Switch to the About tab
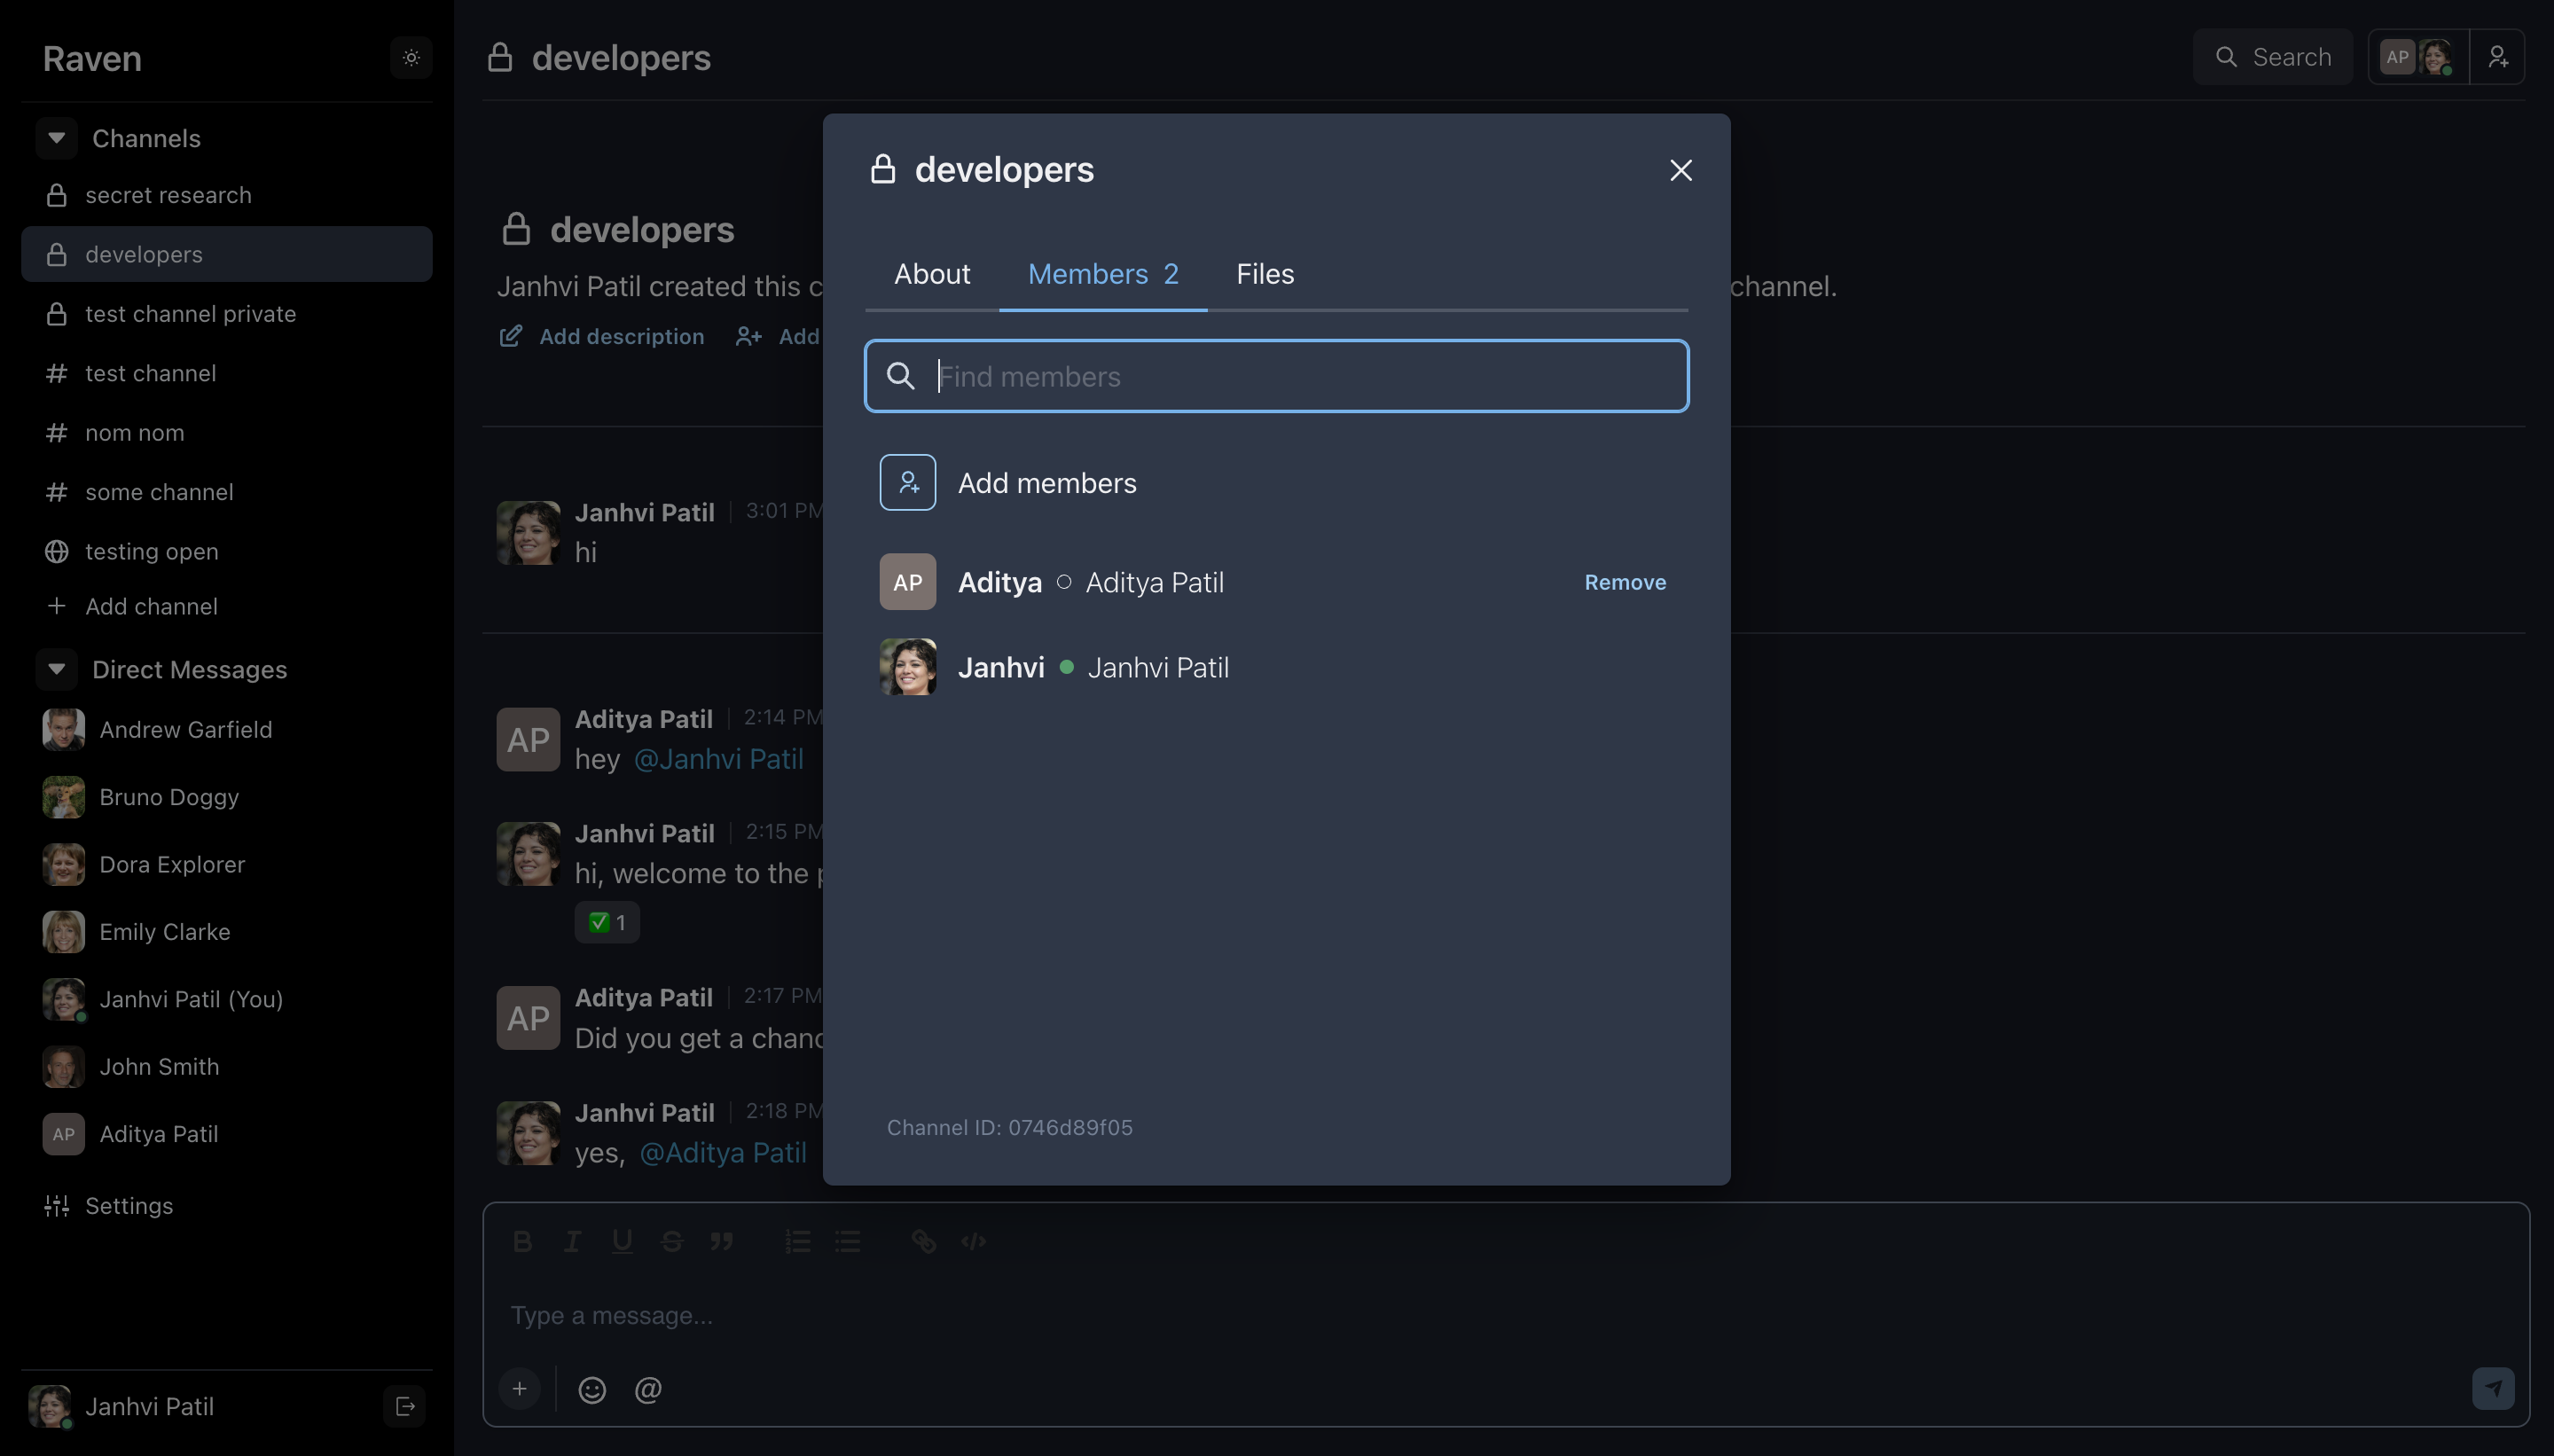The width and height of the screenshot is (2554, 1456). click(931, 274)
